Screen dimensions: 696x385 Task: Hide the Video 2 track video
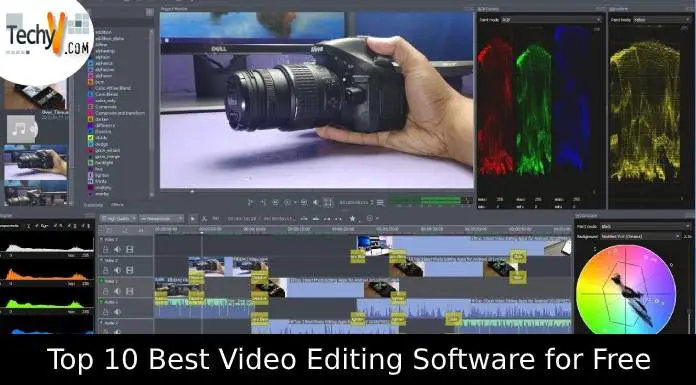click(x=129, y=270)
